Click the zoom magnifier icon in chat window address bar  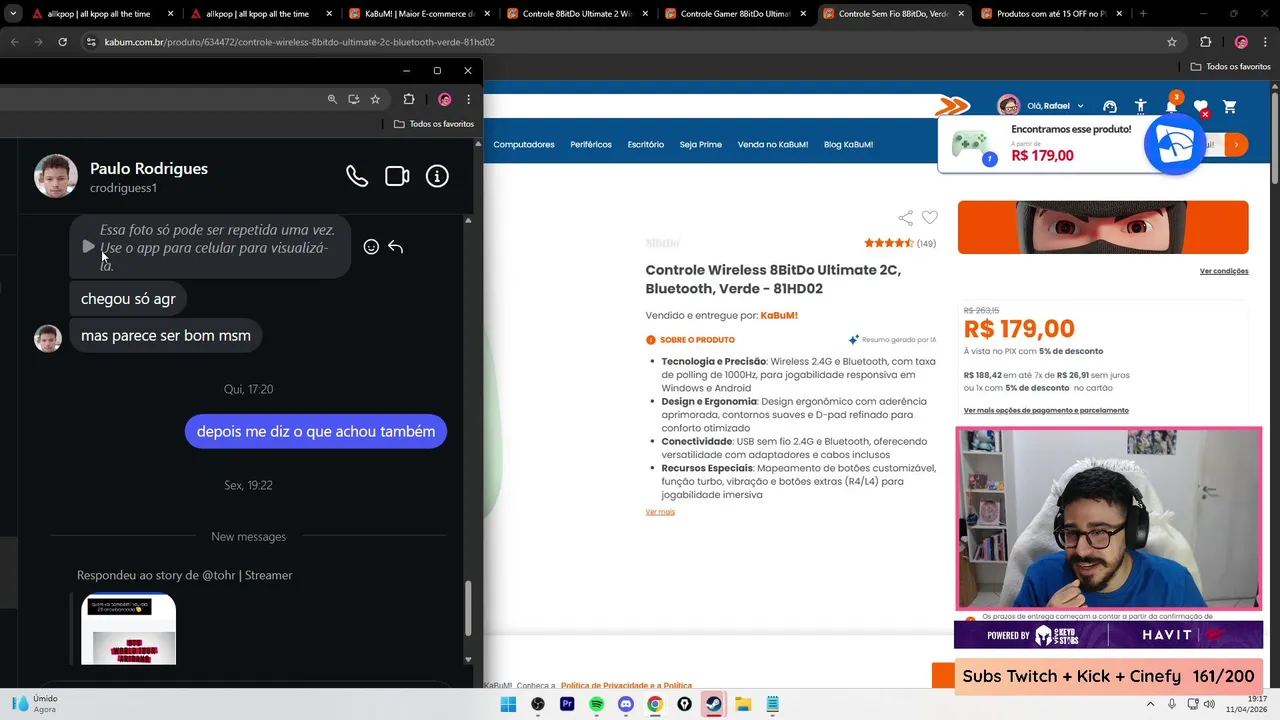pyautogui.click(x=332, y=99)
